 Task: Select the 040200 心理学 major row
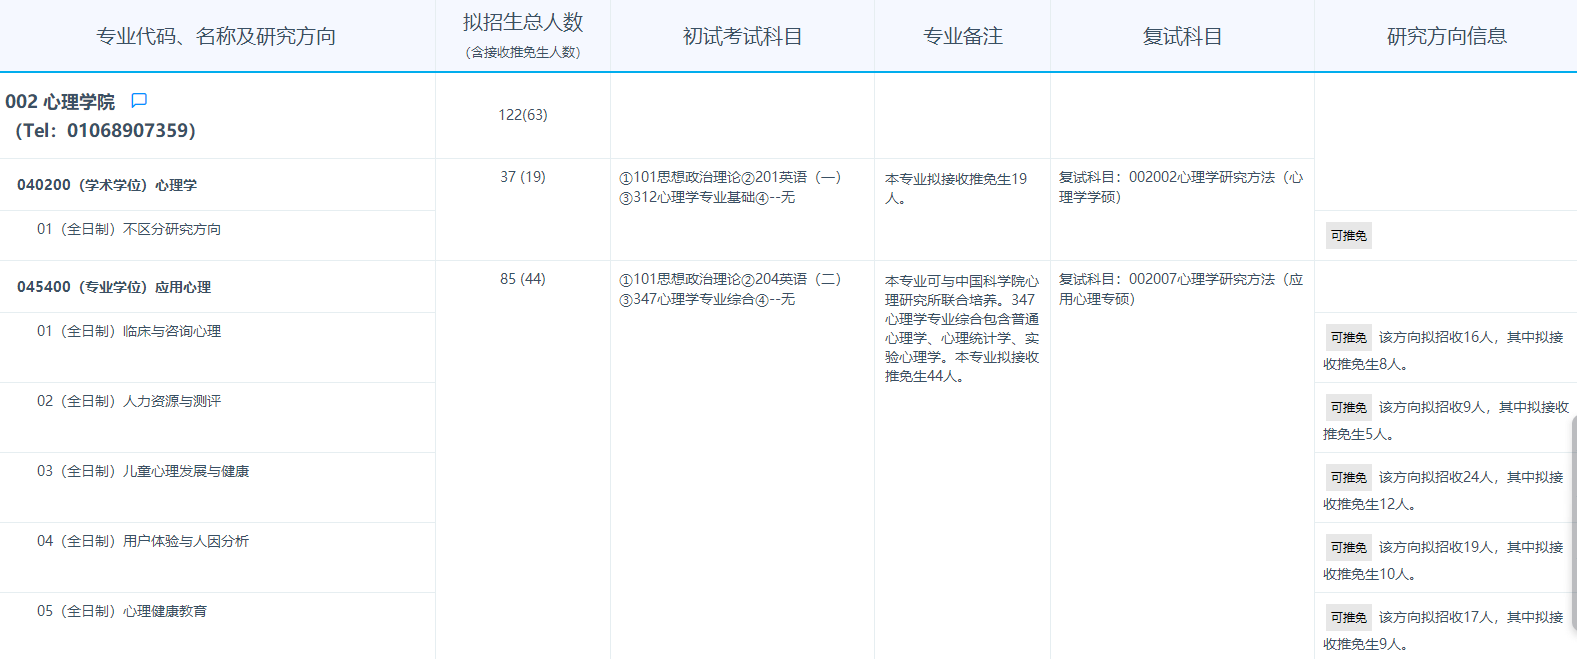[x=107, y=185]
